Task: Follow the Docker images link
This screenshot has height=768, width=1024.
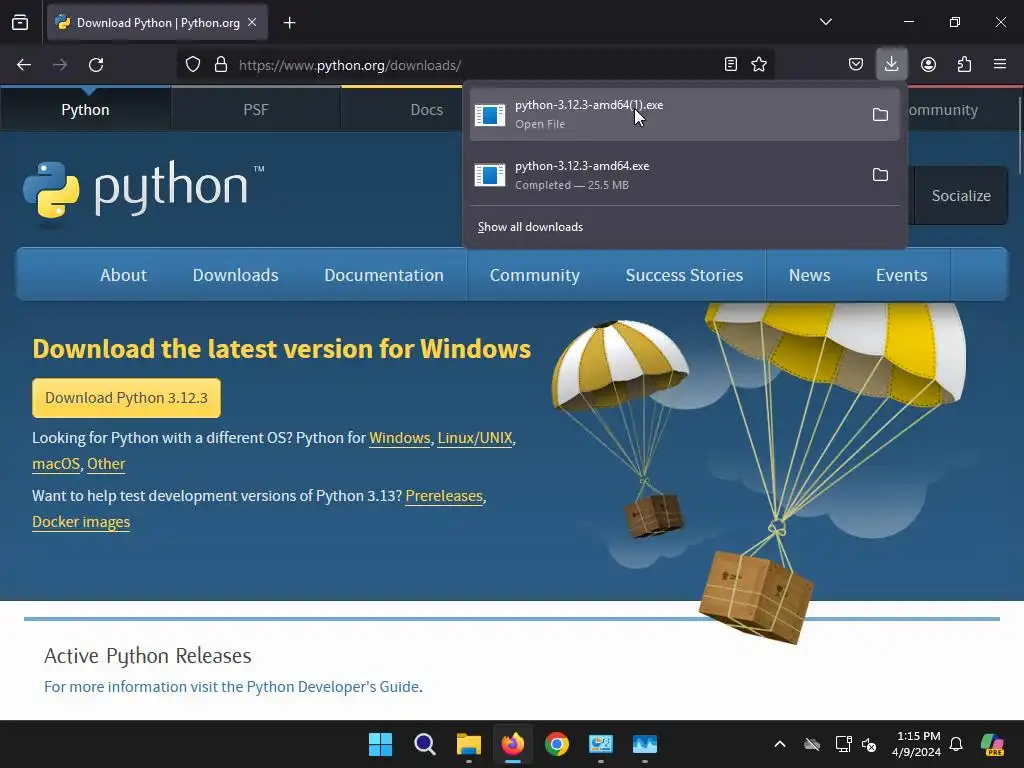Action: (x=81, y=522)
